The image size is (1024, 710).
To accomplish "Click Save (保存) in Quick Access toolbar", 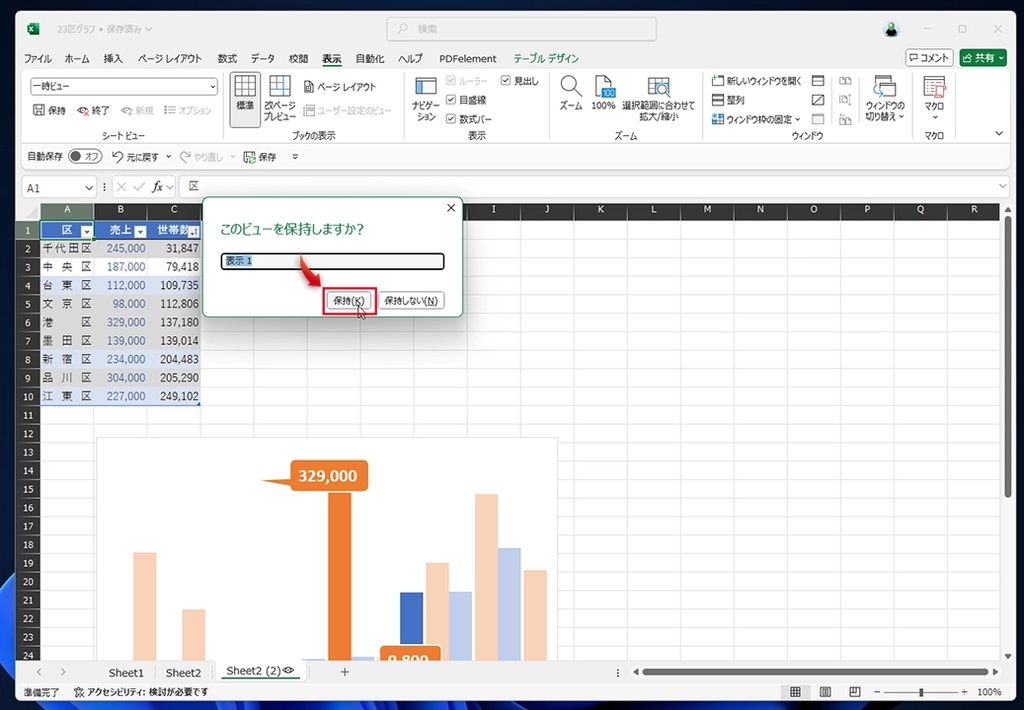I will [x=259, y=157].
